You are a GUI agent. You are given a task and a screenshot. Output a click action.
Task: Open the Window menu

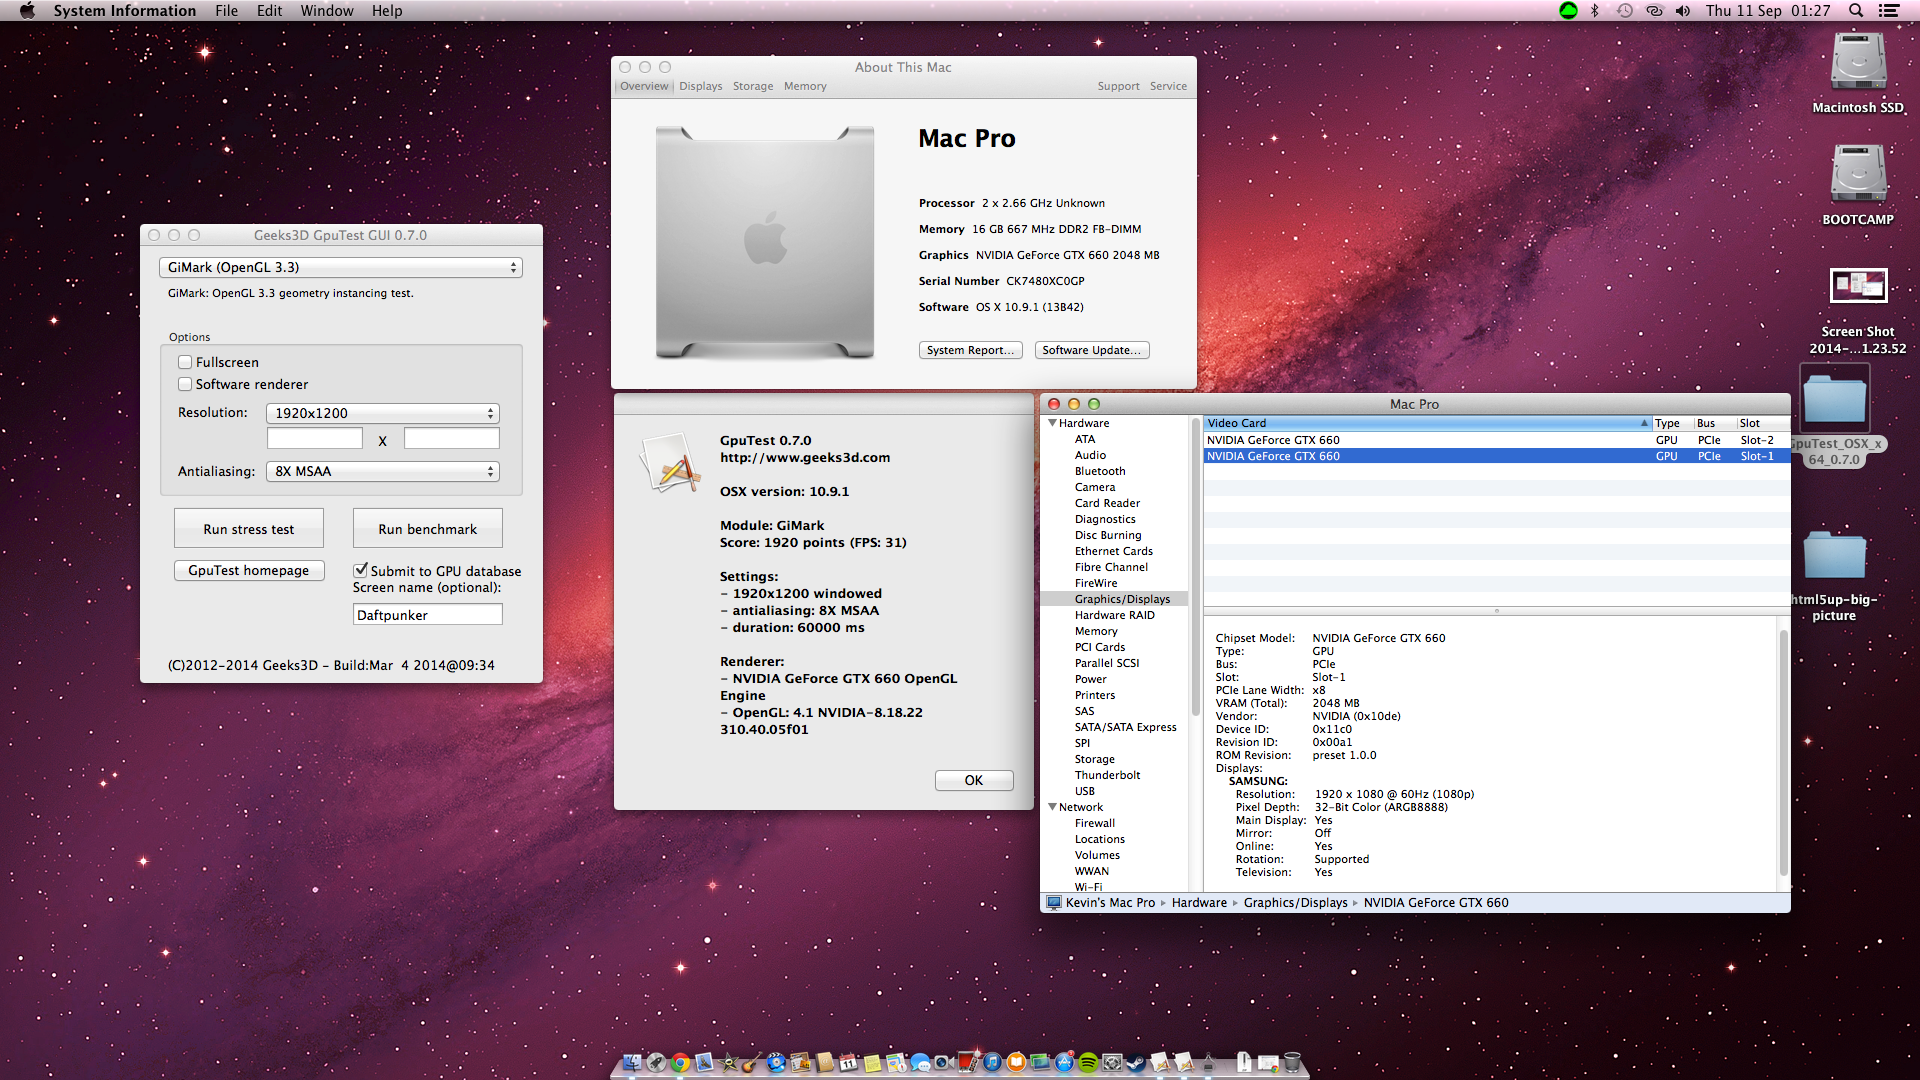(327, 11)
